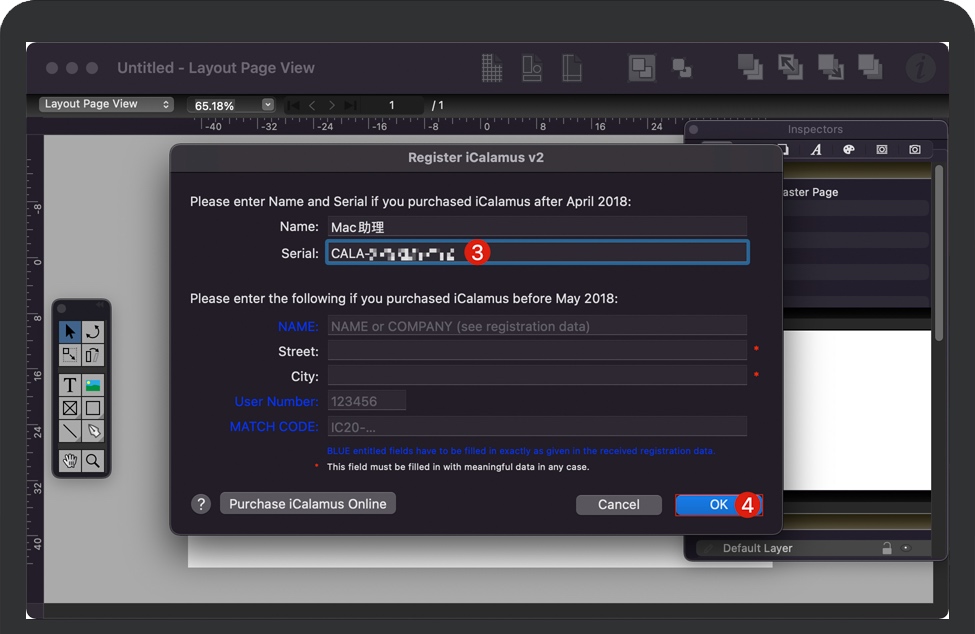
Task: Select the Pen tool
Action: coord(93,431)
